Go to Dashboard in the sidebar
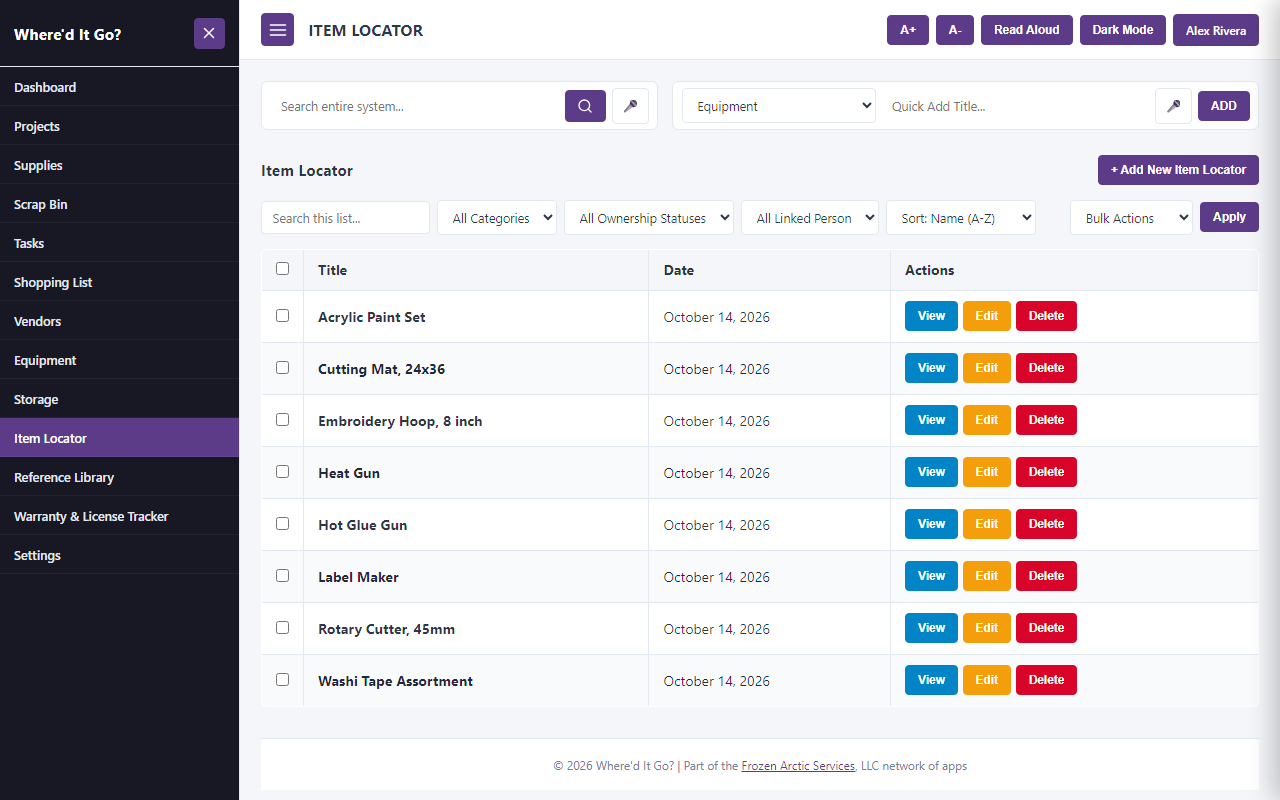The height and width of the screenshot is (800, 1280). pyautogui.click(x=119, y=87)
